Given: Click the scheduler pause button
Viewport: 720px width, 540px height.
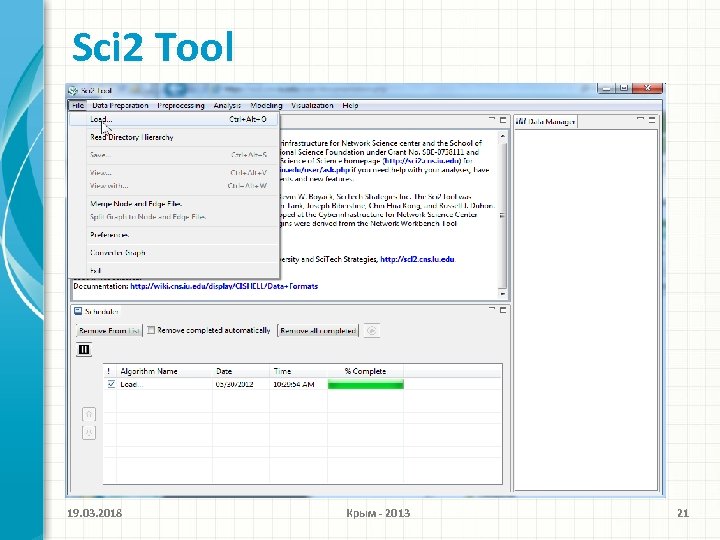Looking at the screenshot, I should 84,350.
